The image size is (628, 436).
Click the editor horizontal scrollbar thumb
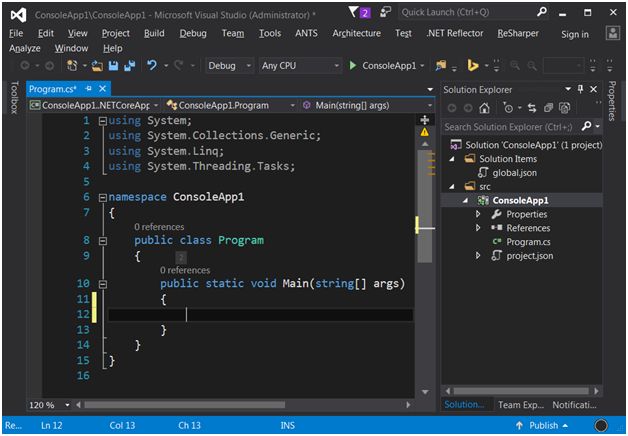tap(185, 405)
